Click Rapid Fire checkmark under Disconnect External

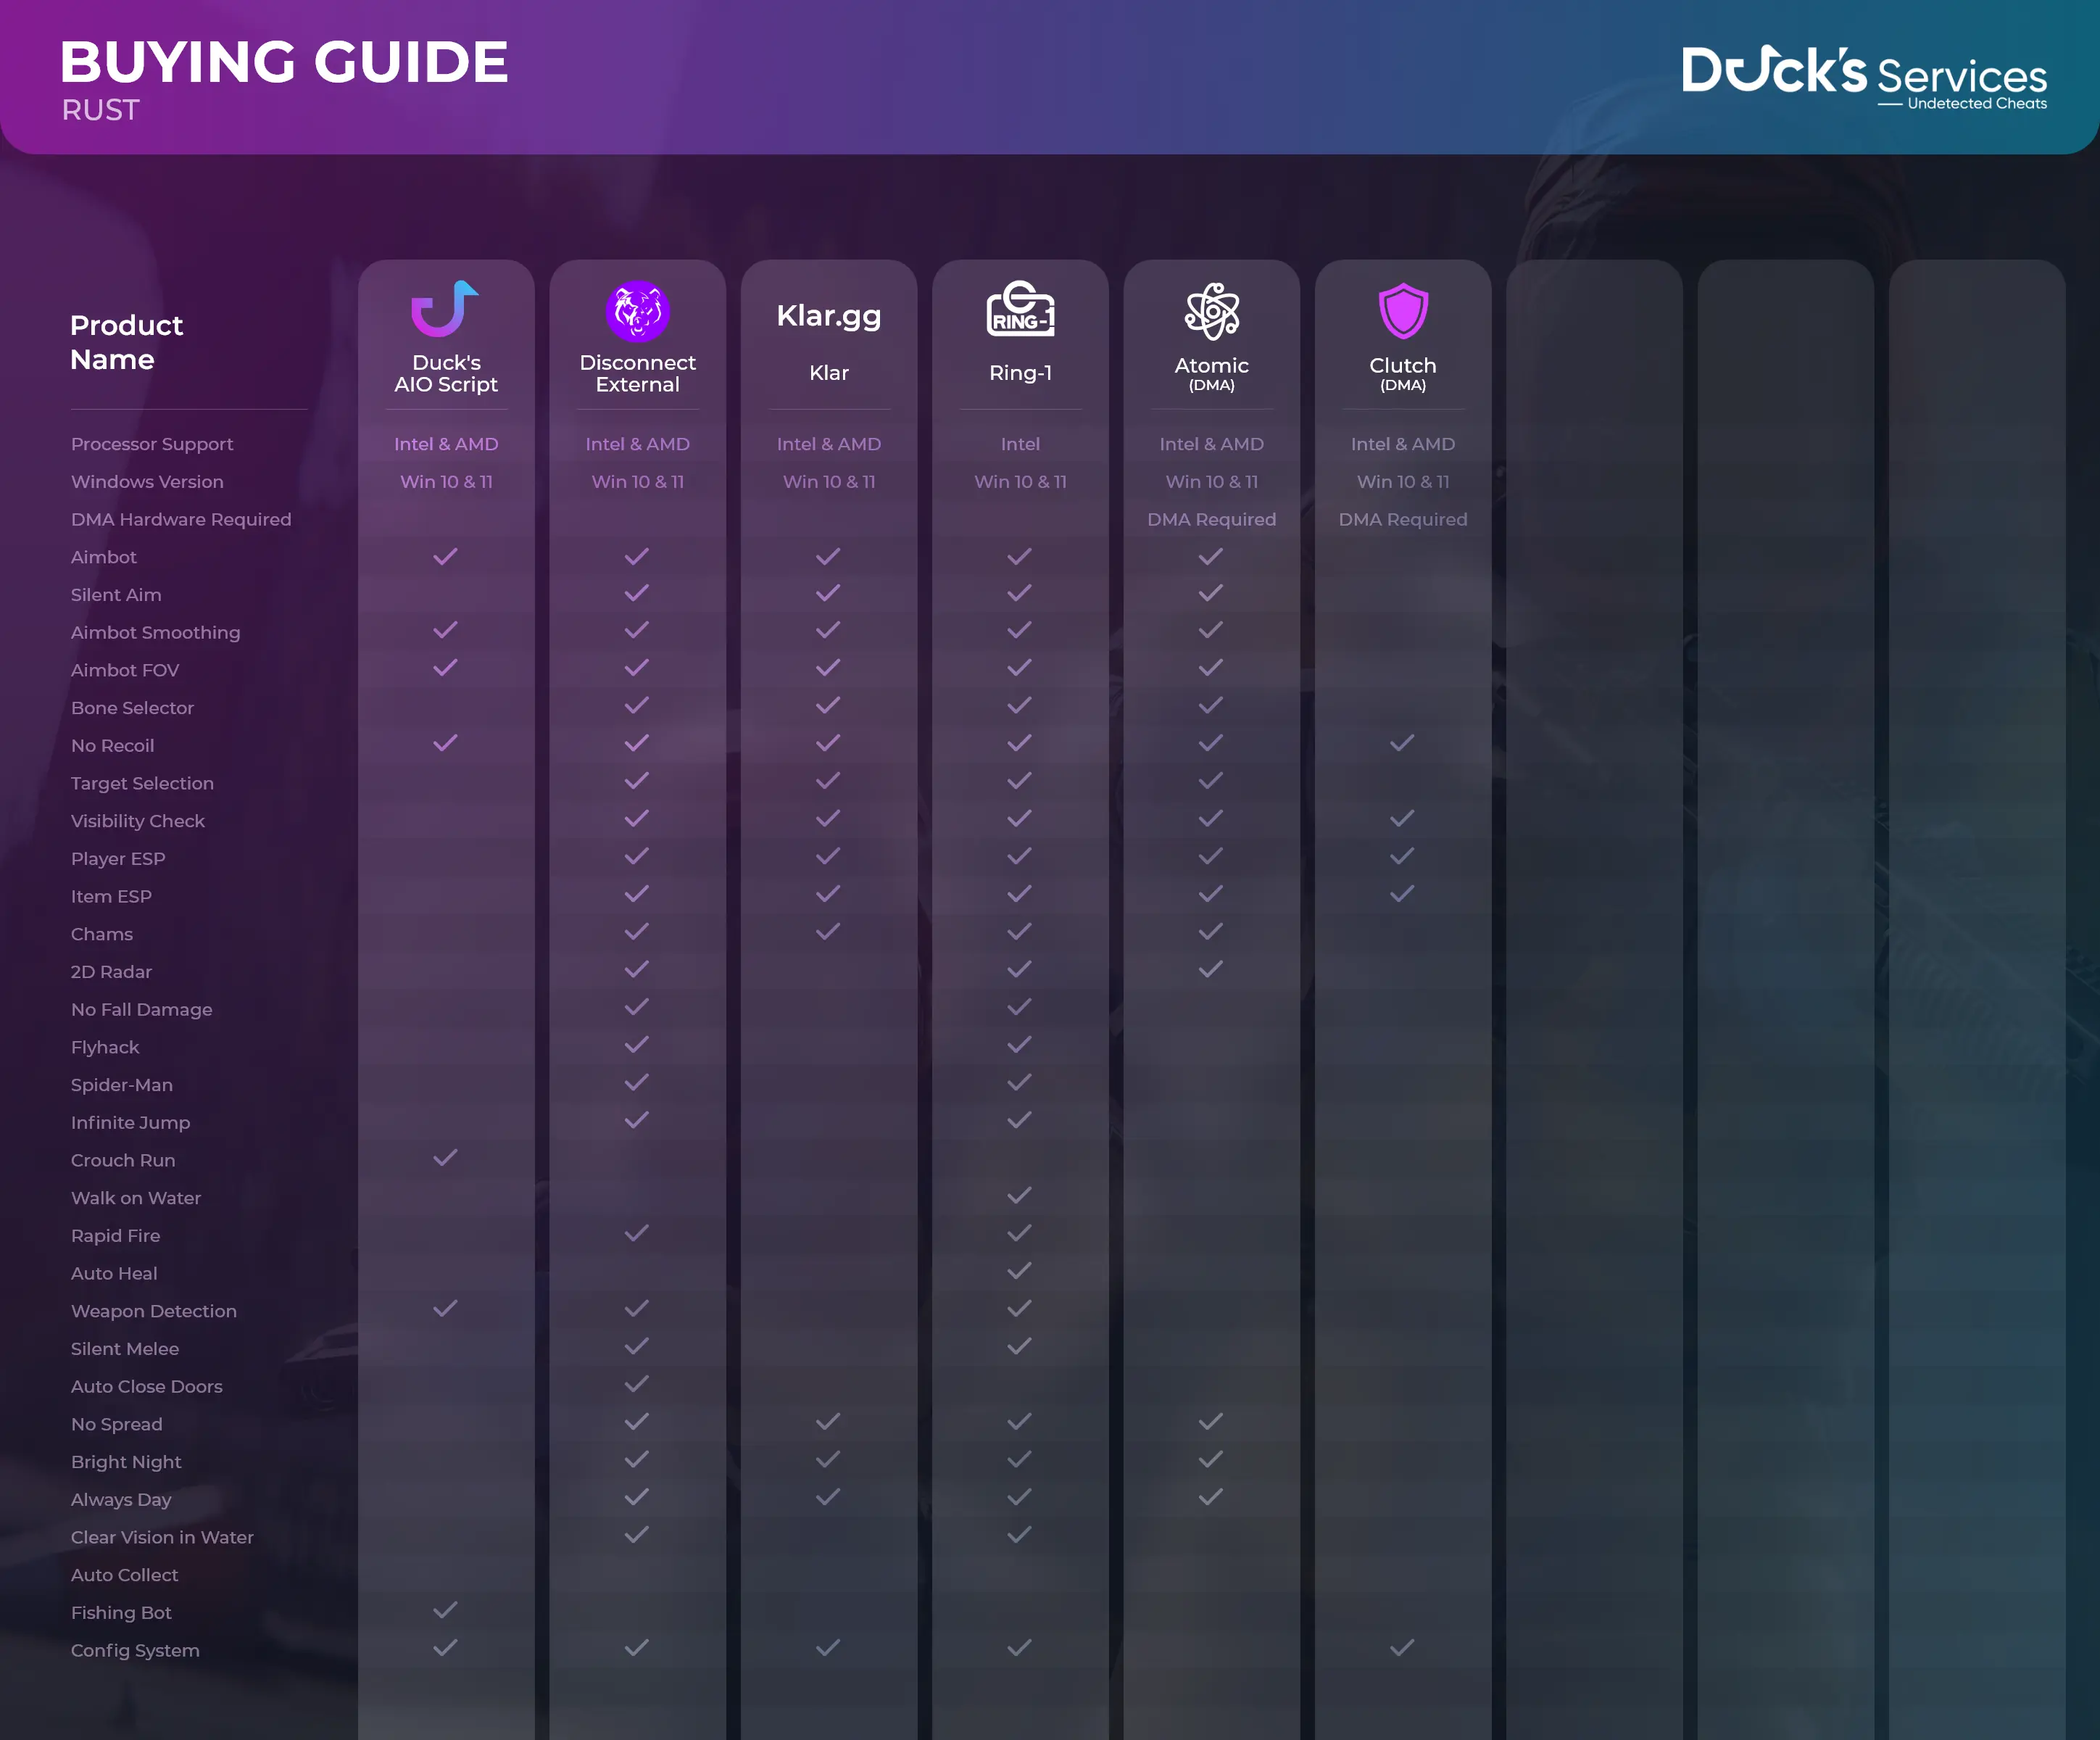pyautogui.click(x=637, y=1233)
